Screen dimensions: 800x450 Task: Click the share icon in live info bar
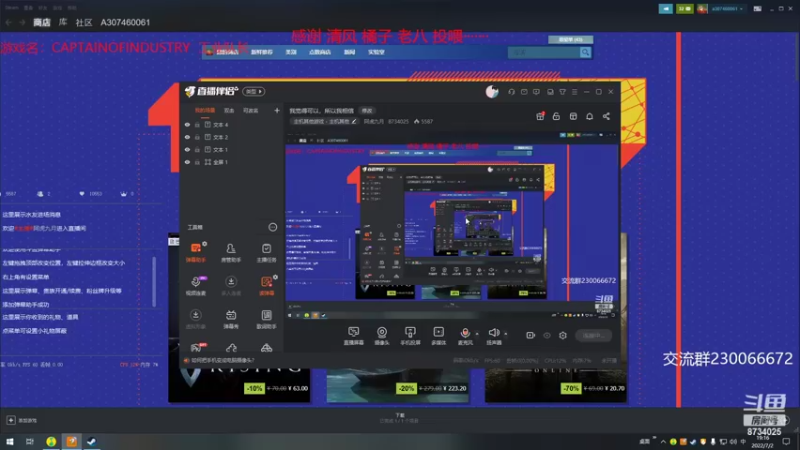tap(606, 116)
